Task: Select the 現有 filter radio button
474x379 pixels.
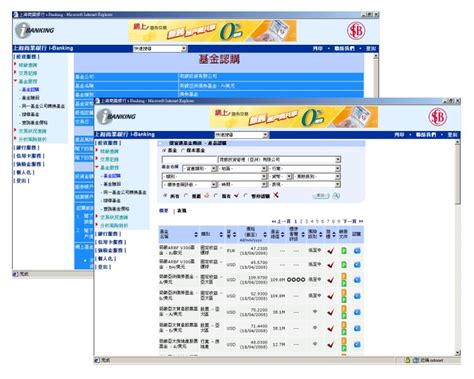Action: 216,196
